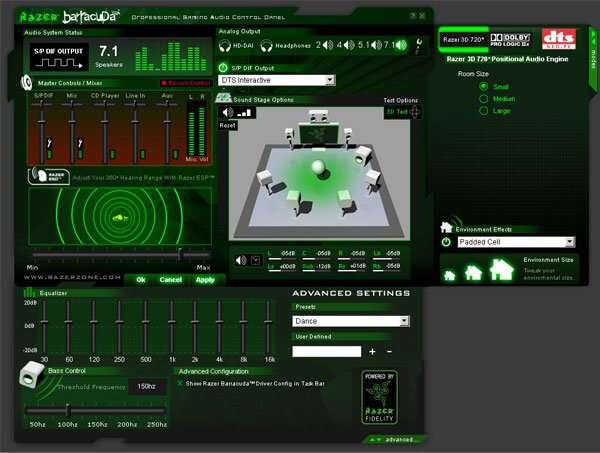The image size is (600, 453).
Task: Toggle the Environment Effects power button
Action: [x=446, y=242]
